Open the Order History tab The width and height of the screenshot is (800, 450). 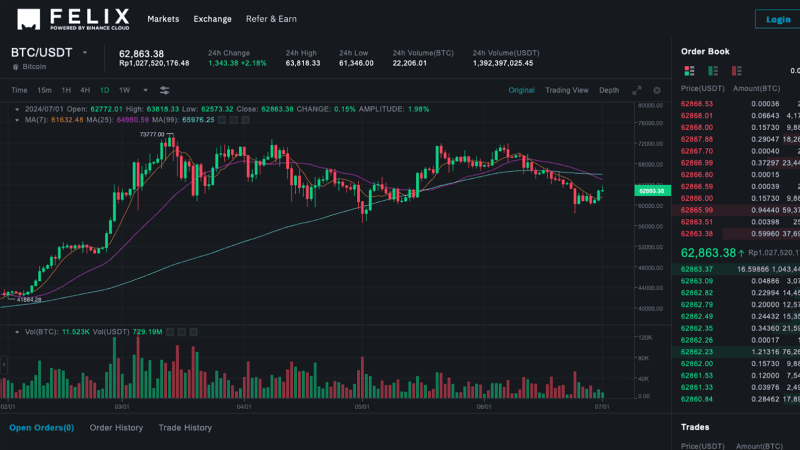(x=116, y=428)
